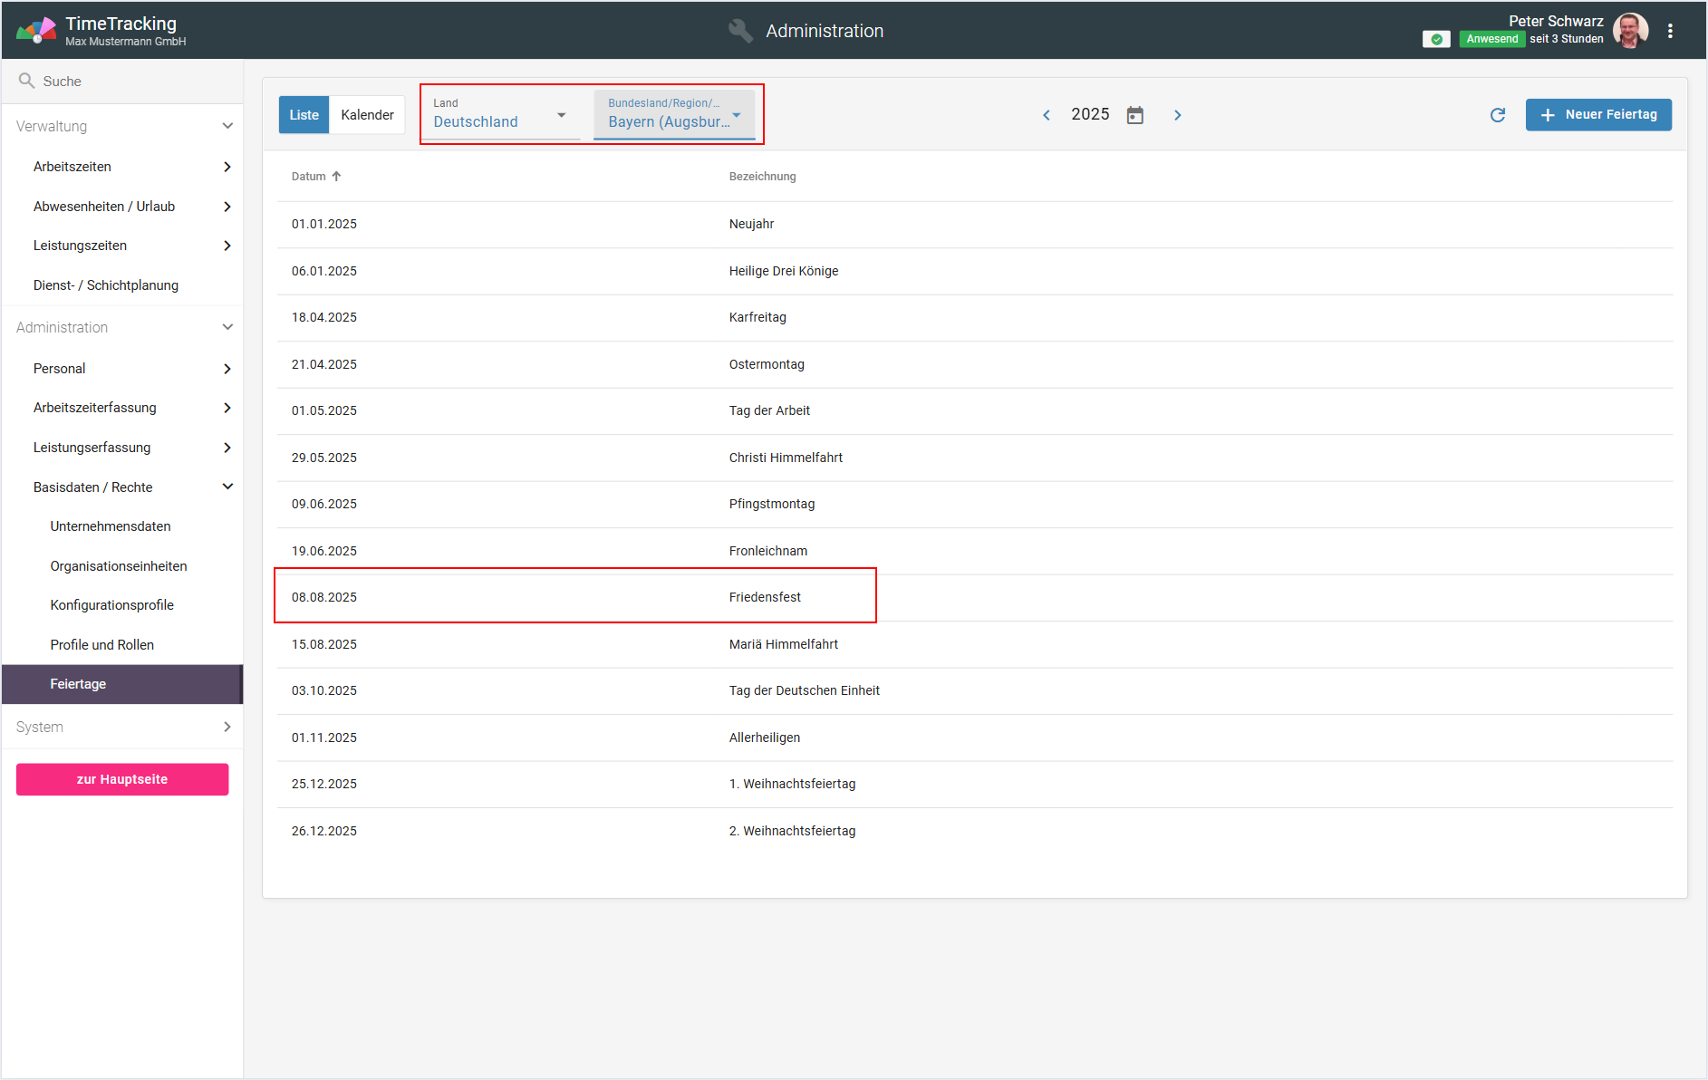Viewport: 1708px width, 1080px height.
Task: Open the Land dropdown showing Deutschland
Action: (500, 115)
